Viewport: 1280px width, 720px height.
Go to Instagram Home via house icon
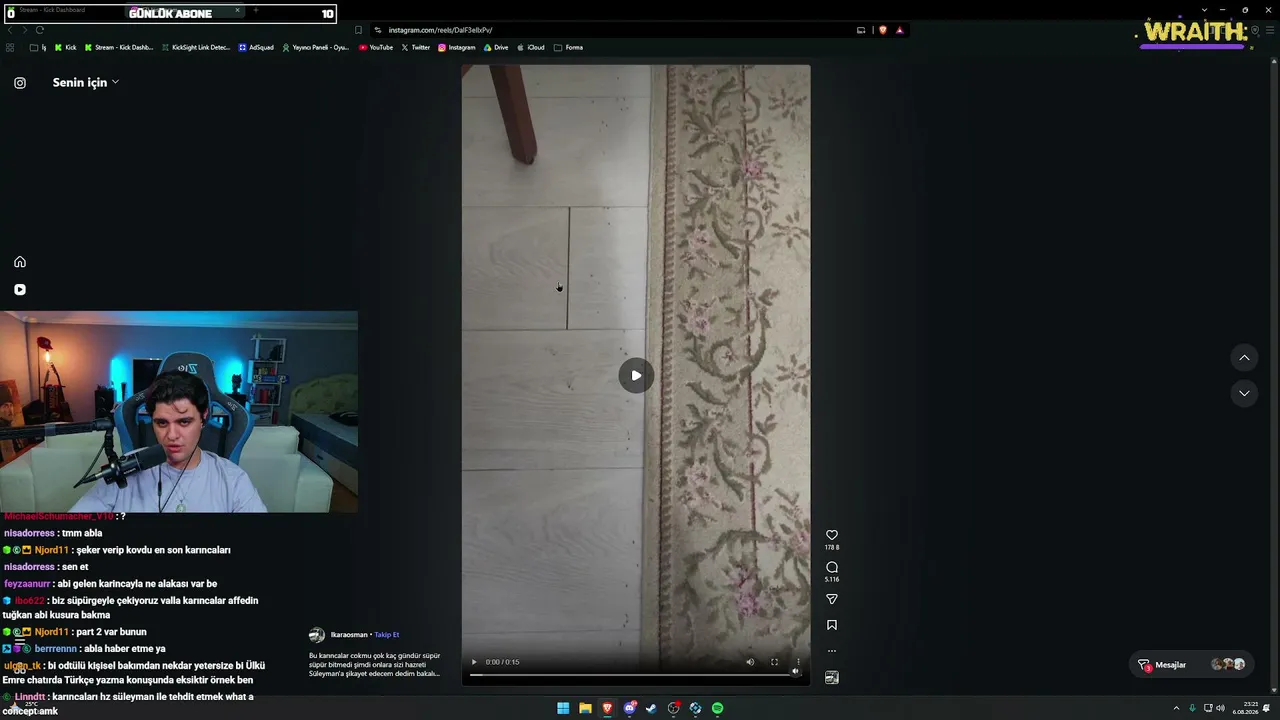coord(20,262)
